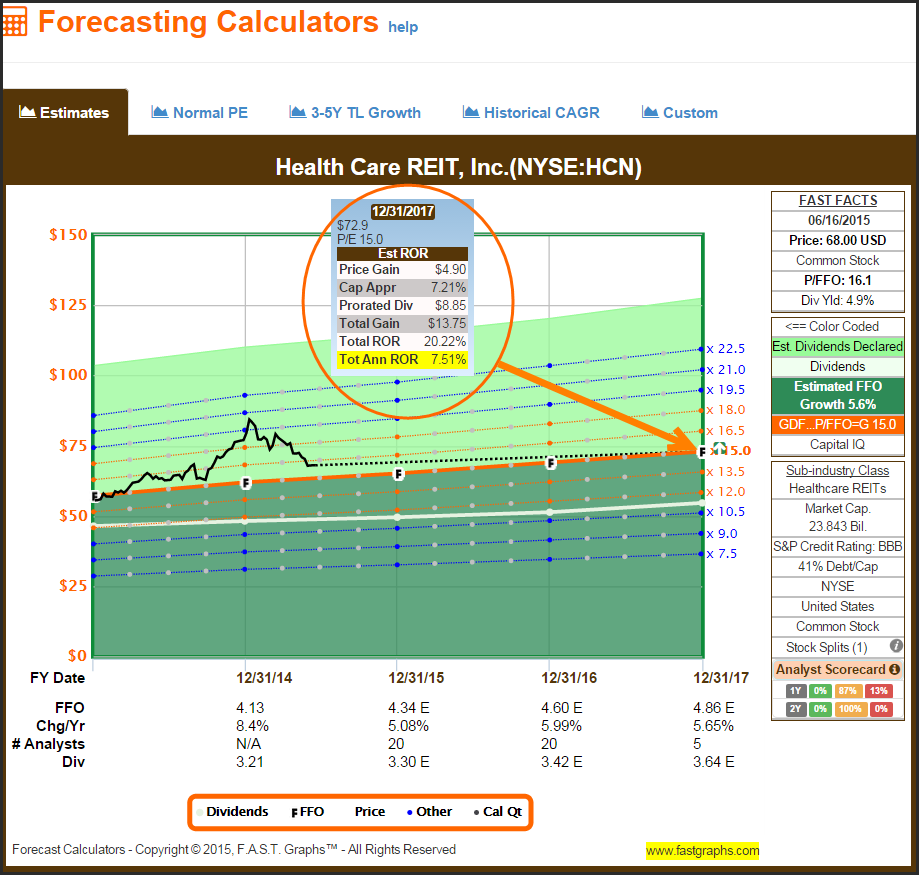
Task: Click the F marker at 12/31/15 on FFO line
Action: tap(399, 474)
